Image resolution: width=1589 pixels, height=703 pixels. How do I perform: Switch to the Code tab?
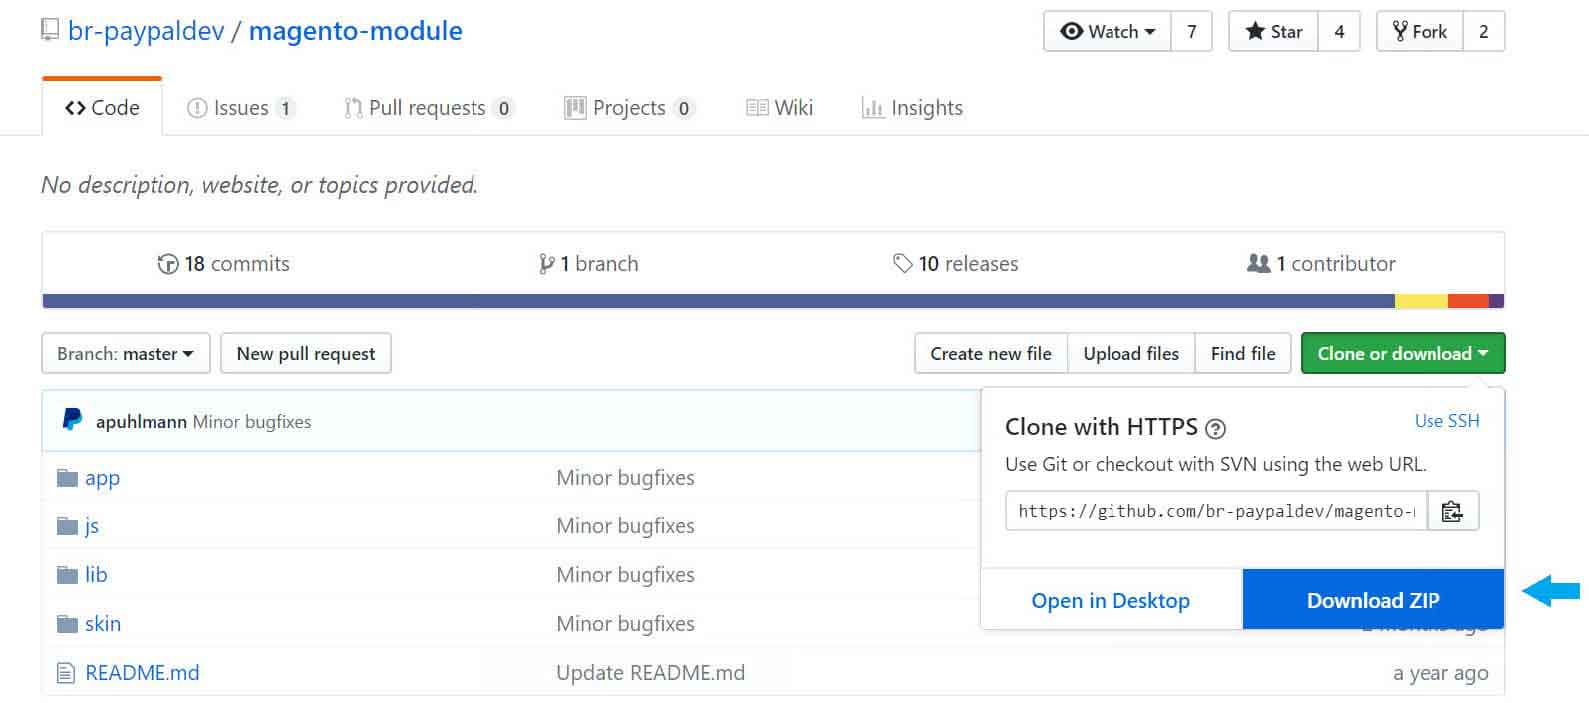pyautogui.click(x=102, y=107)
